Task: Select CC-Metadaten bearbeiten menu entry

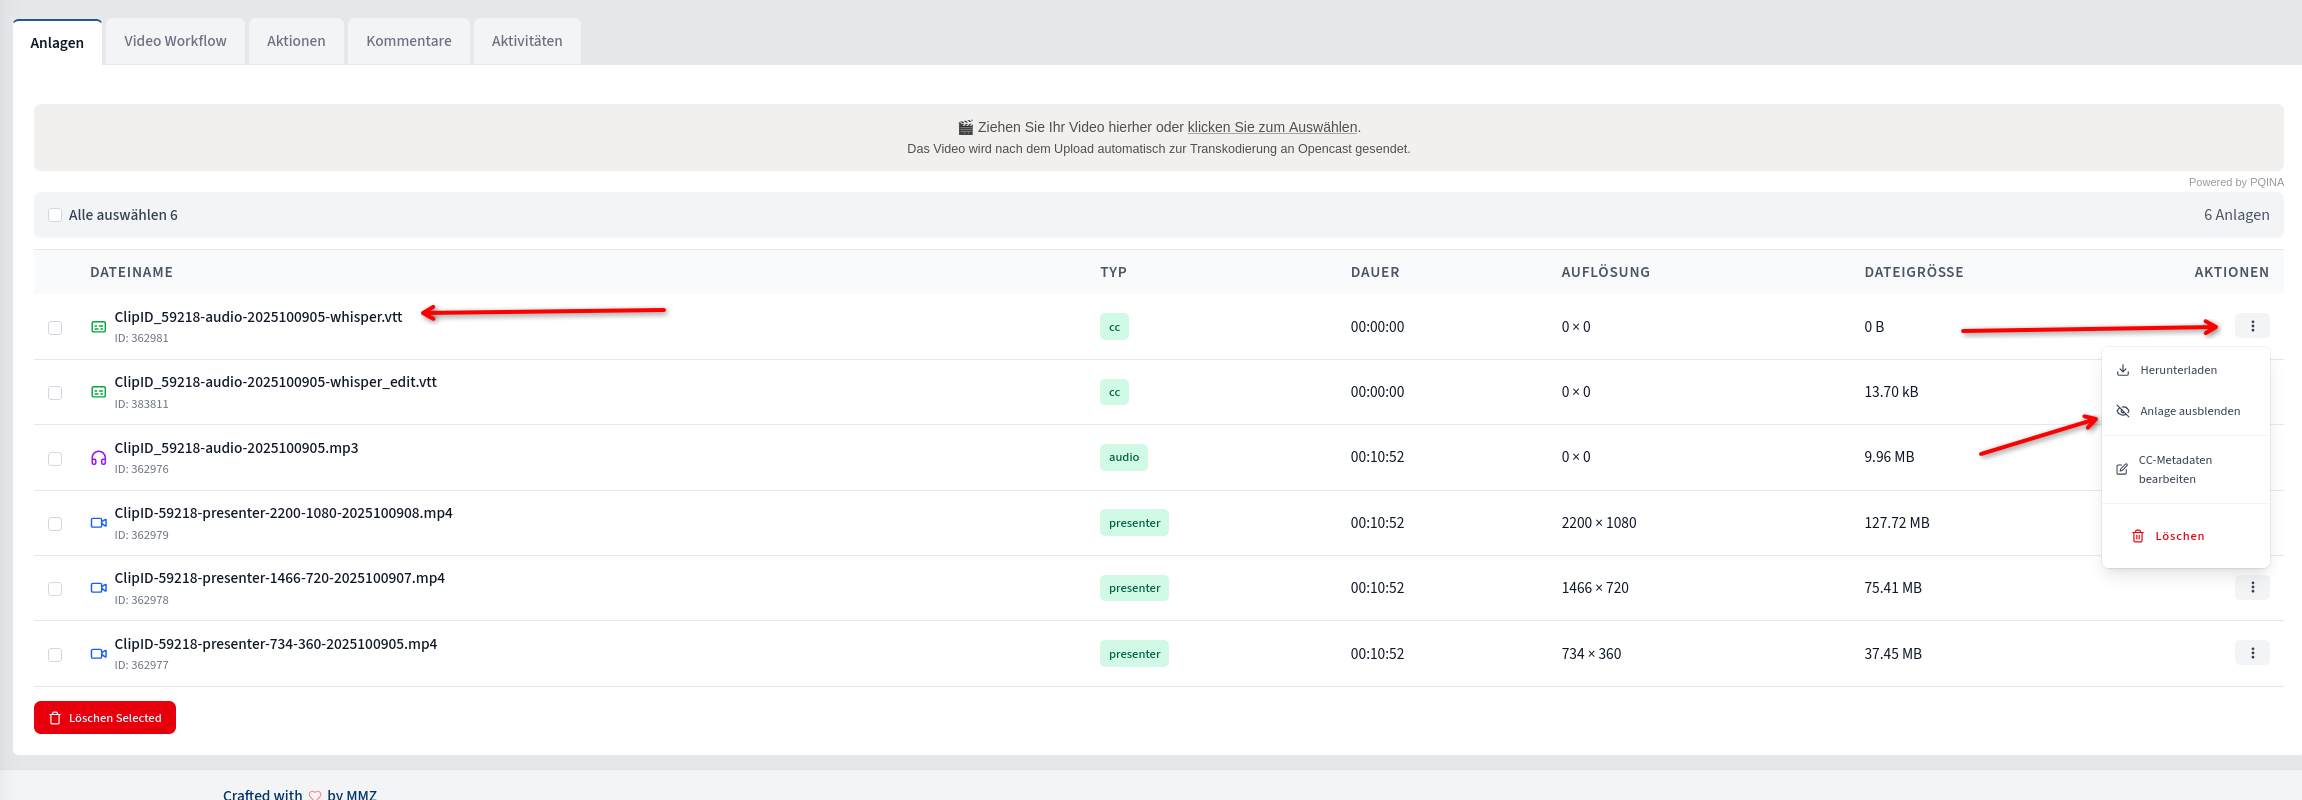Action: 2174,469
